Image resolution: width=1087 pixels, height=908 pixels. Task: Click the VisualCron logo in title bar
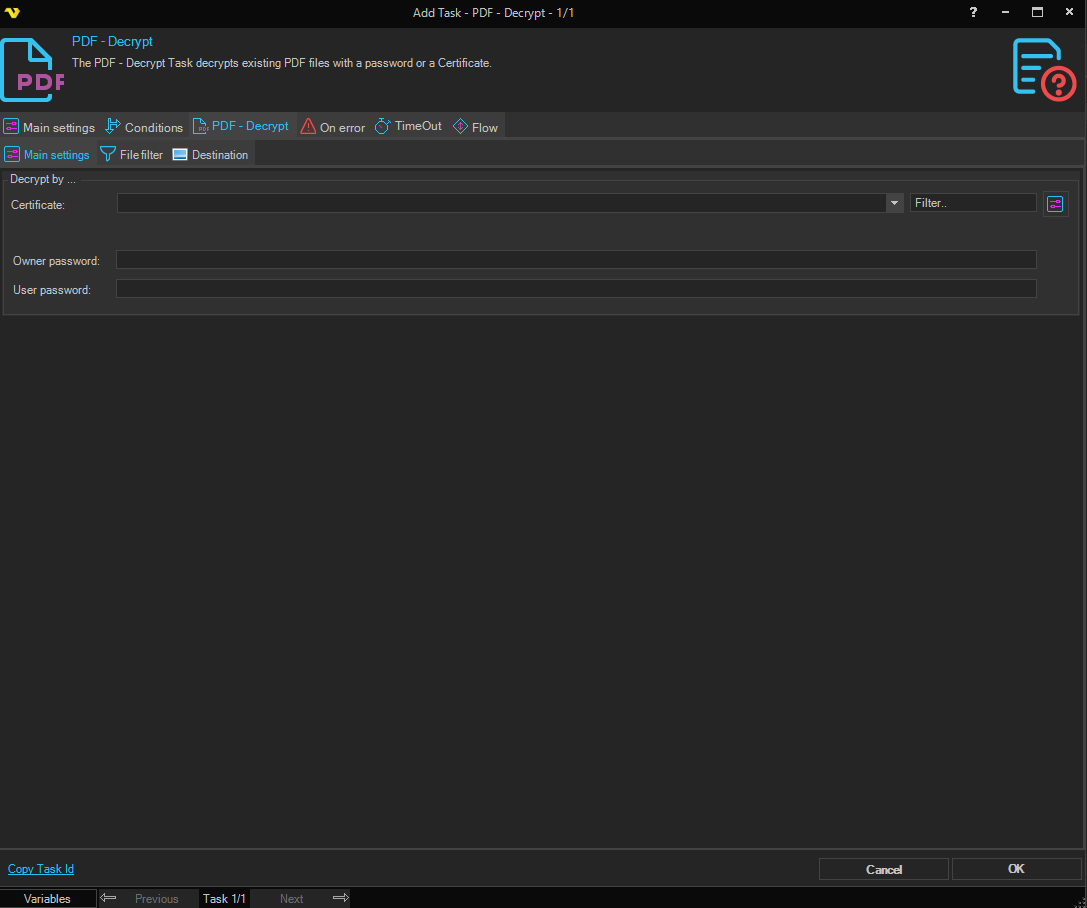12,12
